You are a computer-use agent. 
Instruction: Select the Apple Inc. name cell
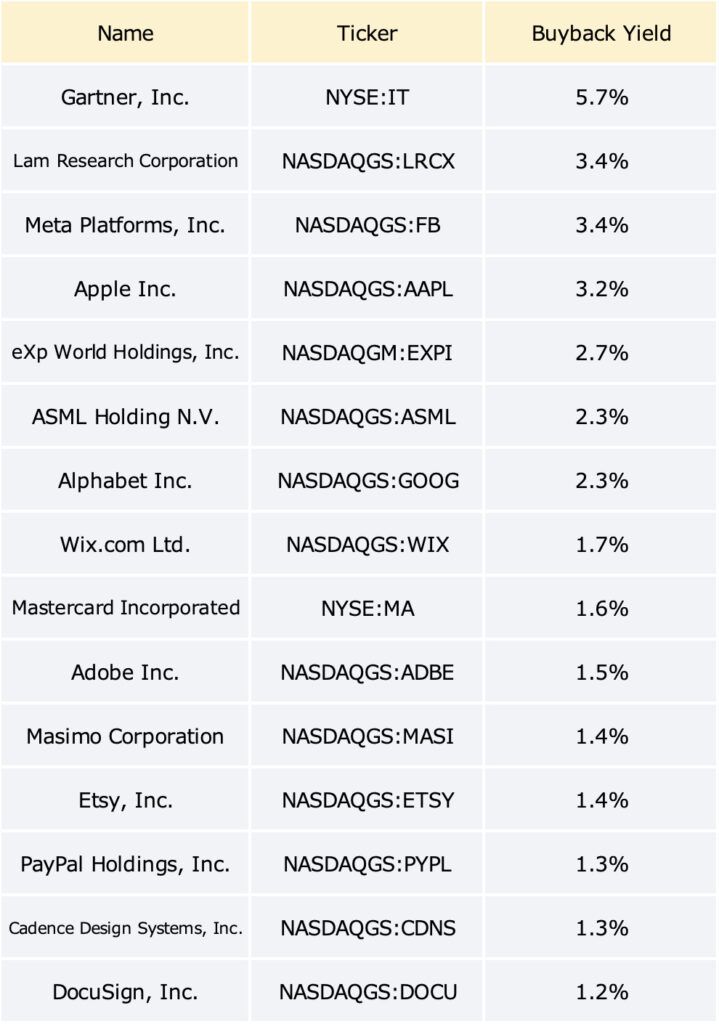[x=125, y=289]
